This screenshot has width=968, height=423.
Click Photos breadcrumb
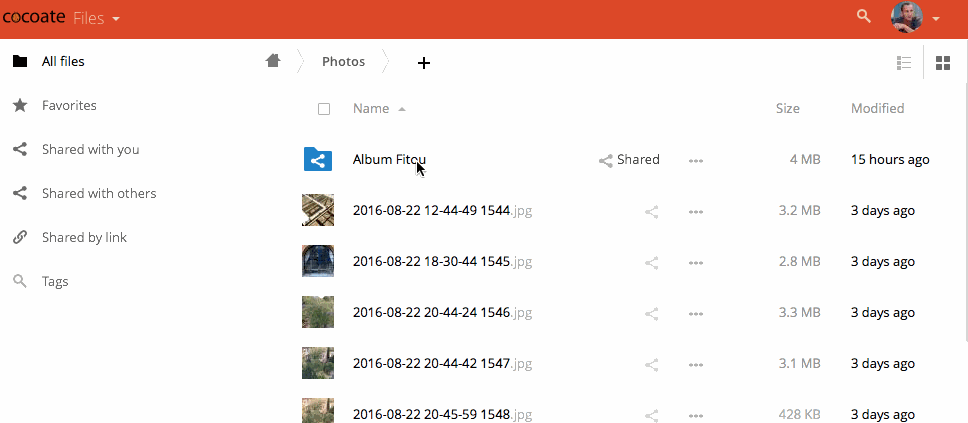343,62
